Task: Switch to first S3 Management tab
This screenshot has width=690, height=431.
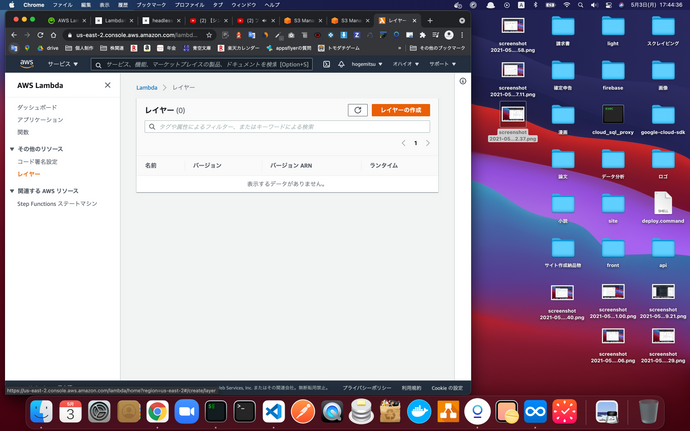Action: point(302,21)
